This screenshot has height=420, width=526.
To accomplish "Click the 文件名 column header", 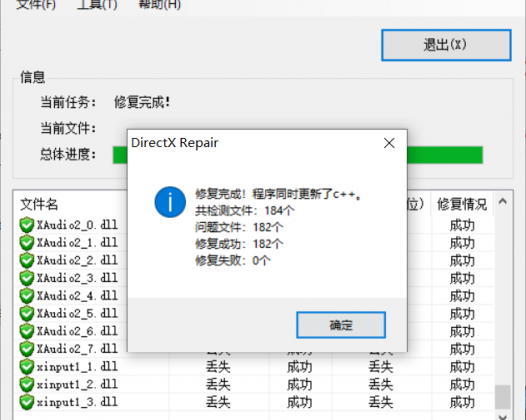I will click(x=39, y=204).
